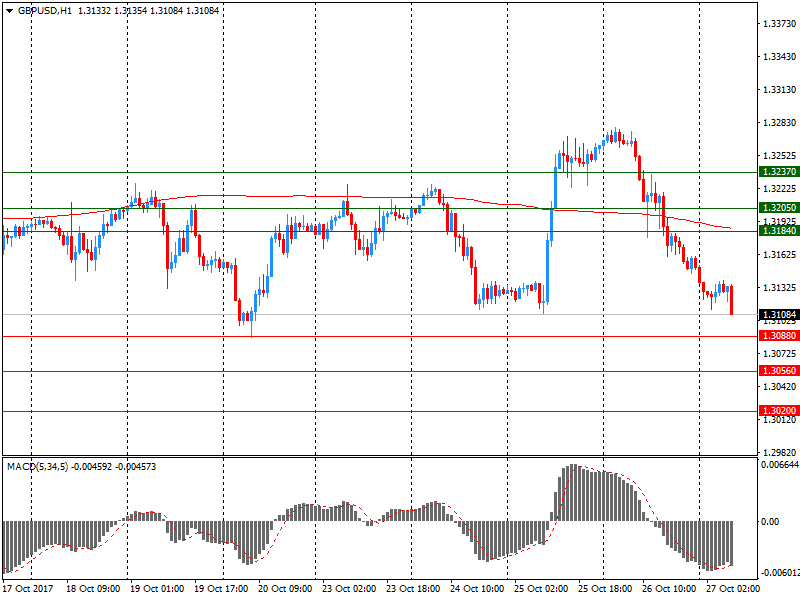The height and width of the screenshot is (600, 800).
Task: Open the chart menu arrow beside GBPUSD,H1
Action: pos(9,11)
